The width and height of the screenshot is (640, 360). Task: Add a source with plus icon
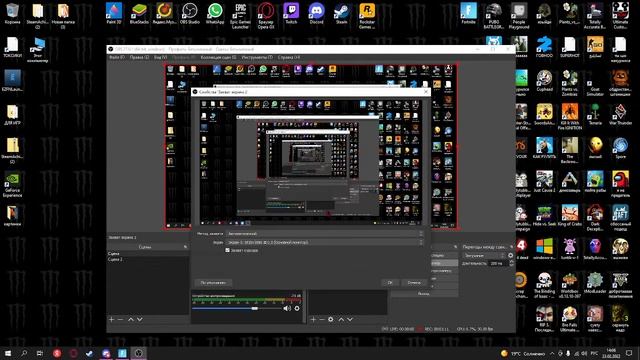[313, 320]
